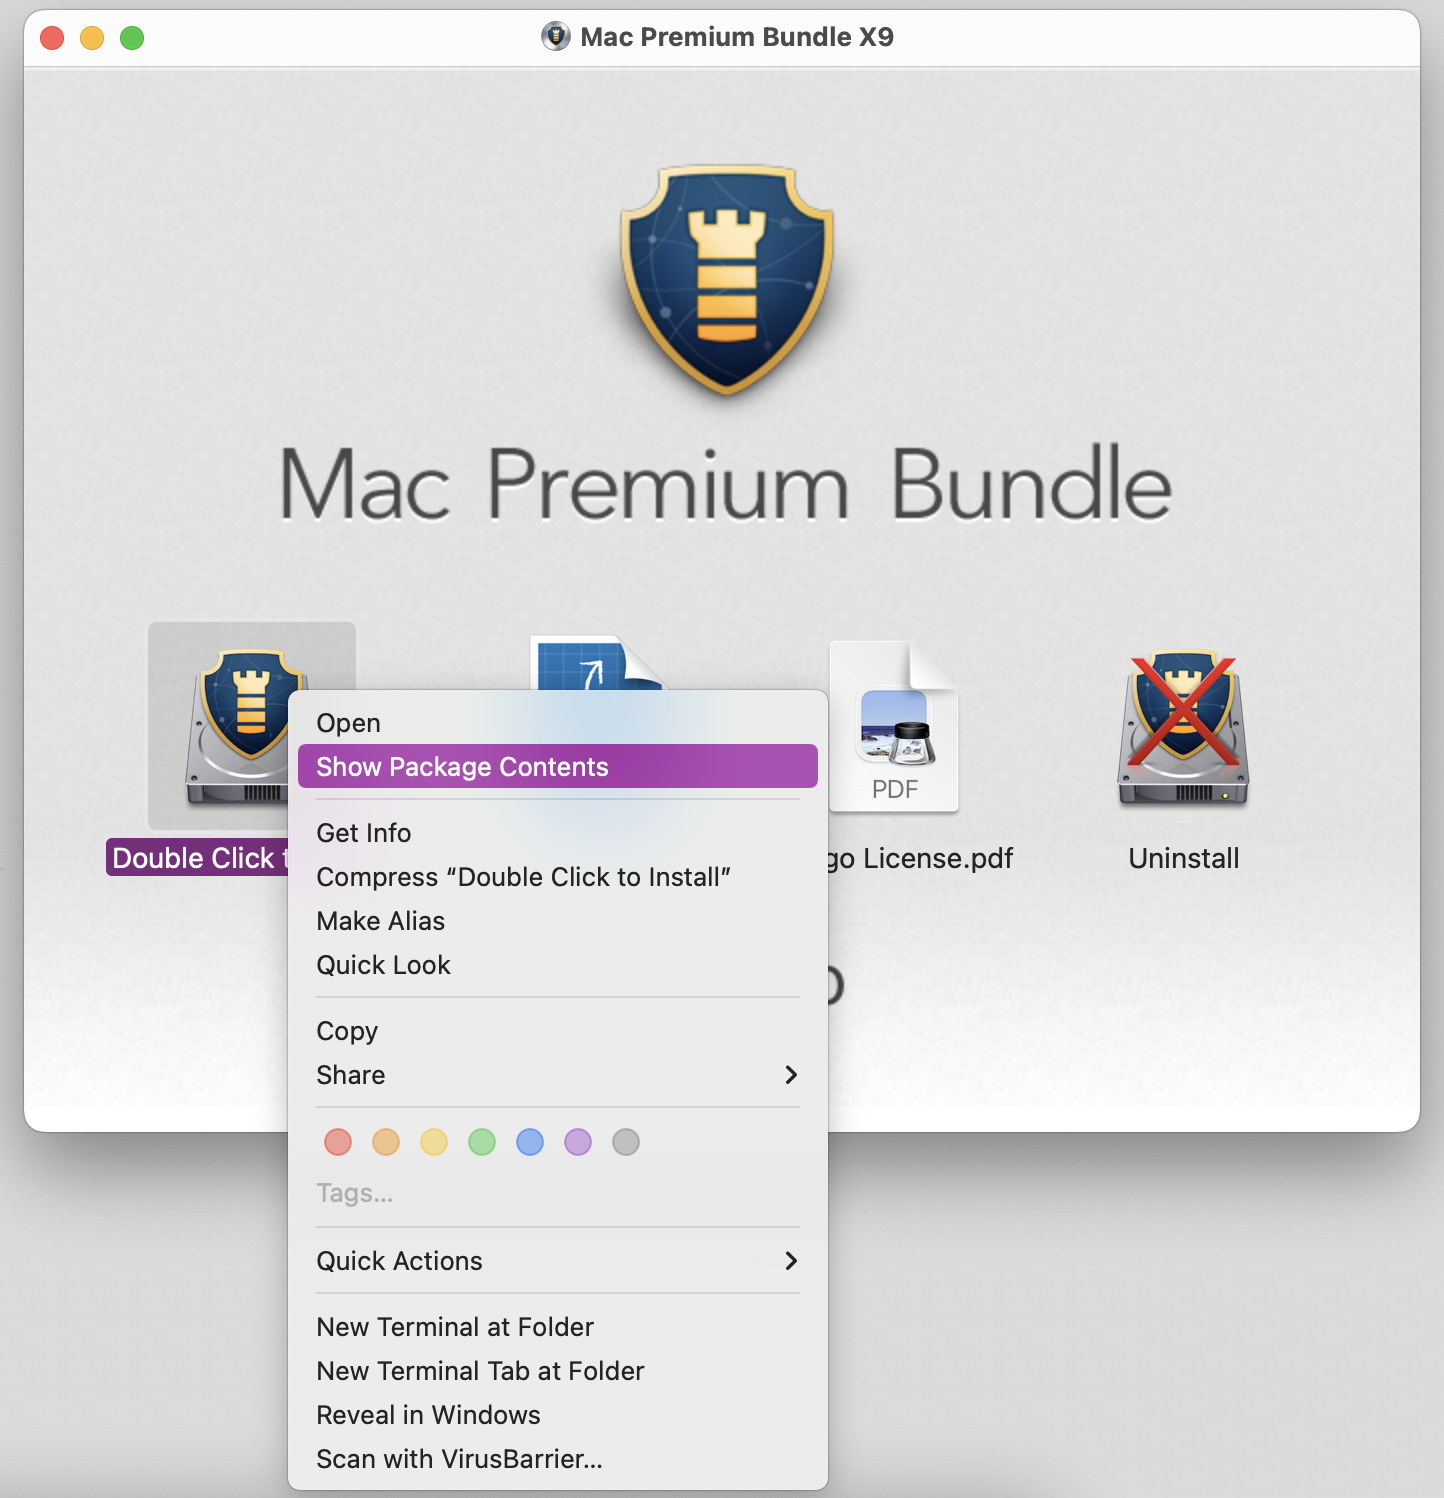1444x1498 pixels.
Task: Compress "Double Click to Install"
Action: pos(558,877)
